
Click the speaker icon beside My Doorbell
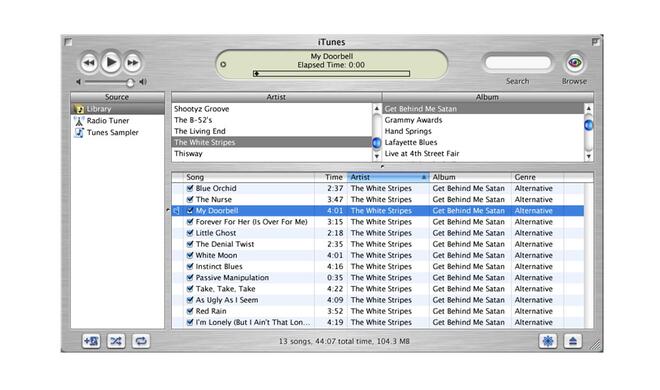pos(177,210)
